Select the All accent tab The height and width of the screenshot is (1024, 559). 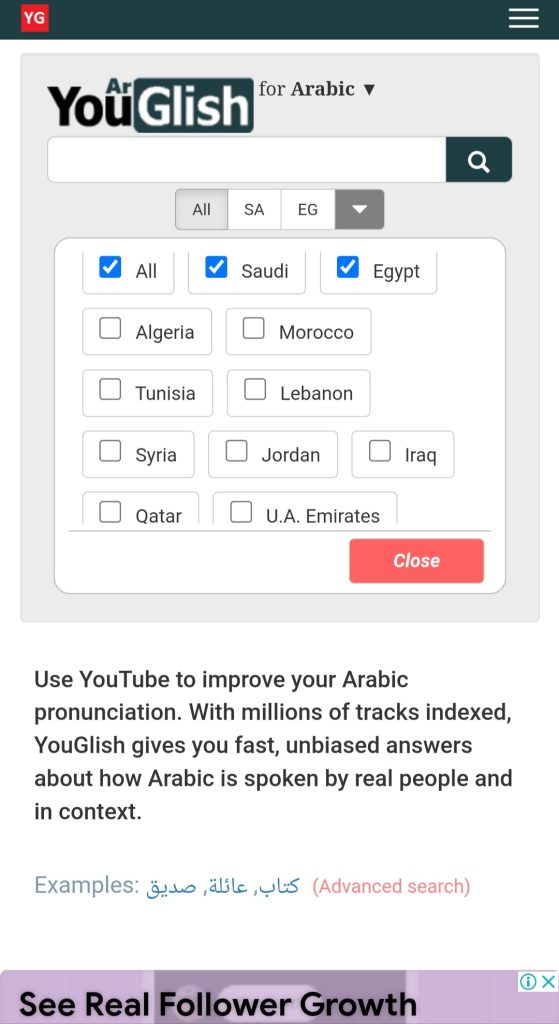click(202, 210)
